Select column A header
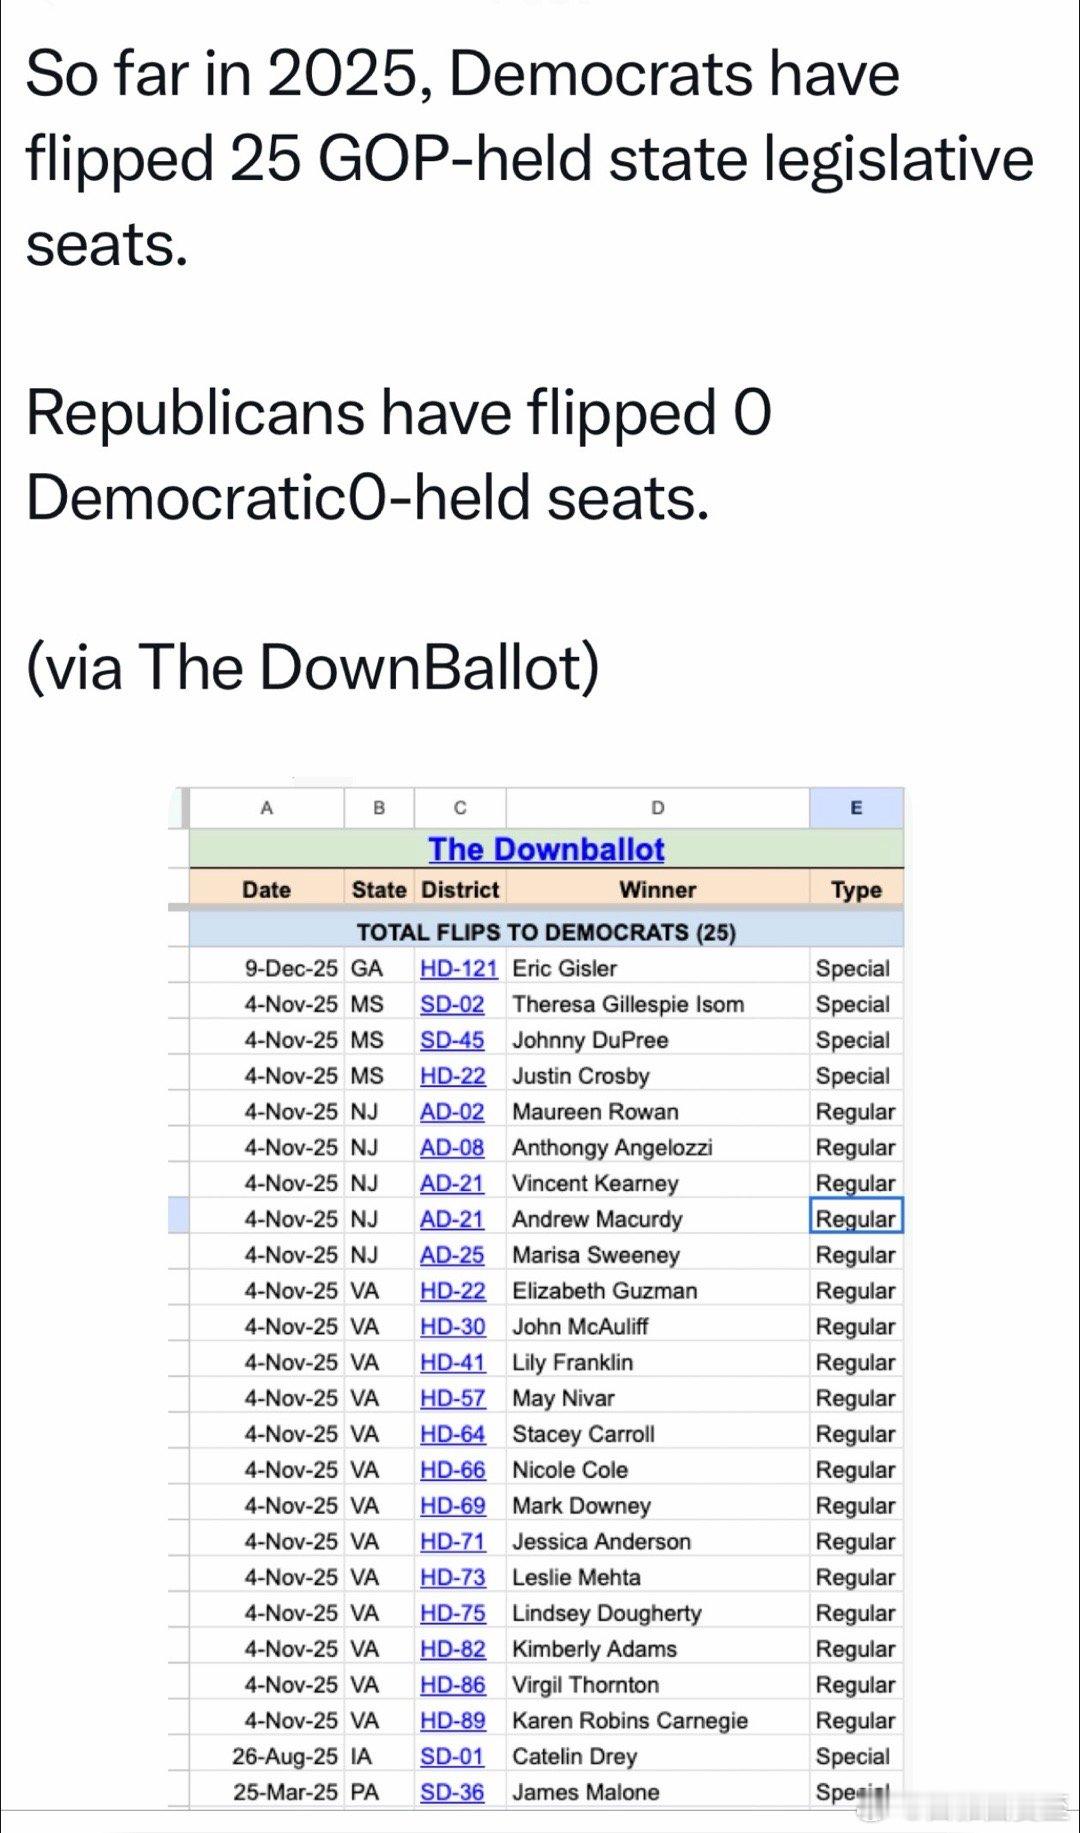Image resolution: width=1080 pixels, height=1833 pixels. click(266, 808)
